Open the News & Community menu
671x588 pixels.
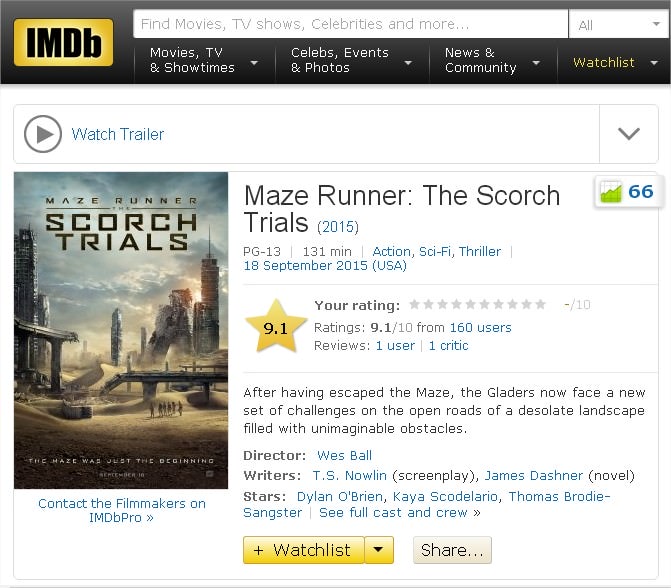coord(493,60)
